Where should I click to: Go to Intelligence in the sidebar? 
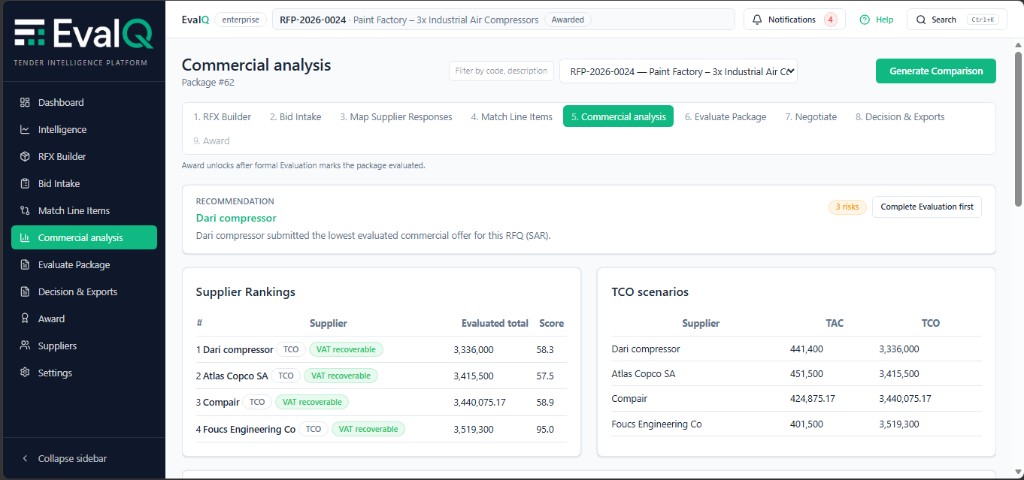84,129
